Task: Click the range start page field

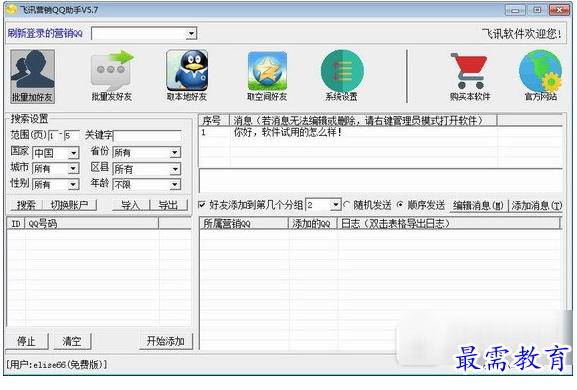Action: pos(53,136)
